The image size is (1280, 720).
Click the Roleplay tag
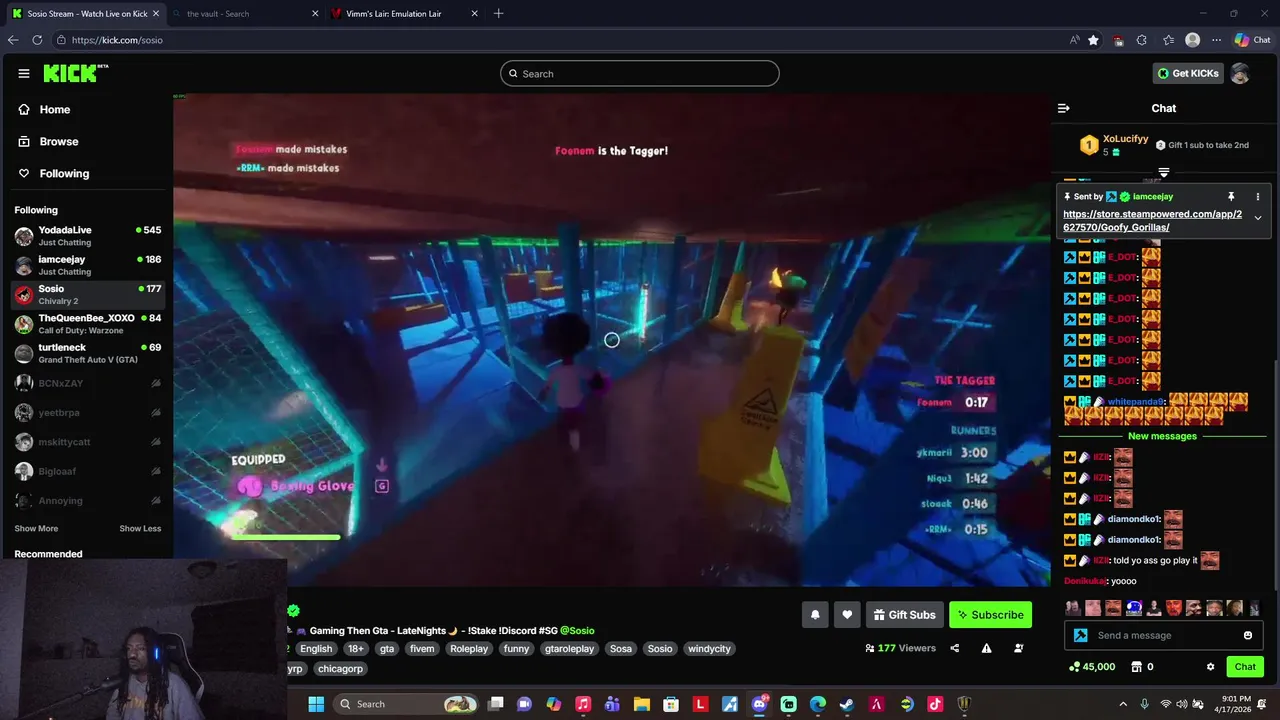tap(469, 649)
